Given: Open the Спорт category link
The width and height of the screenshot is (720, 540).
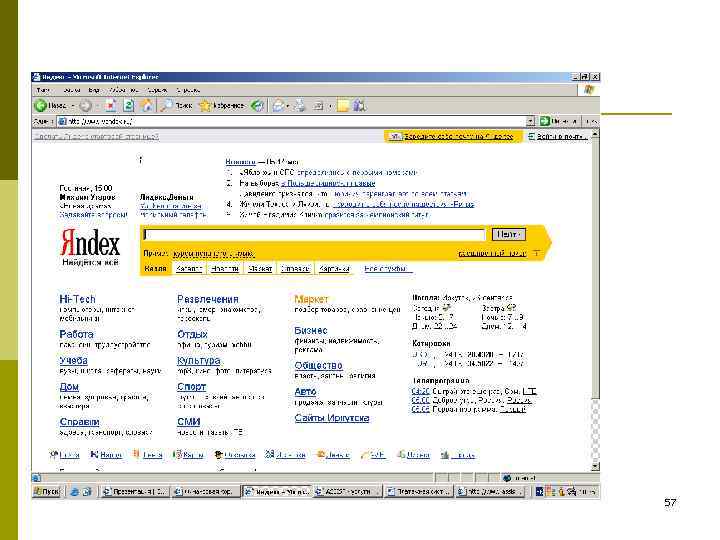Looking at the screenshot, I should click(x=191, y=387).
